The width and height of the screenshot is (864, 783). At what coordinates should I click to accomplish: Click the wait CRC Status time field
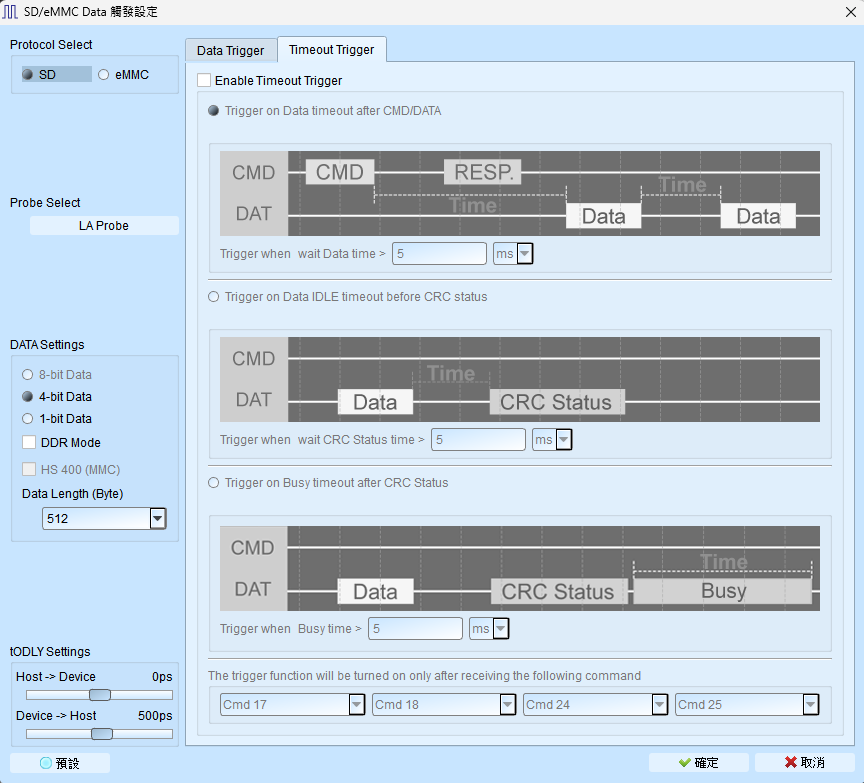(478, 440)
